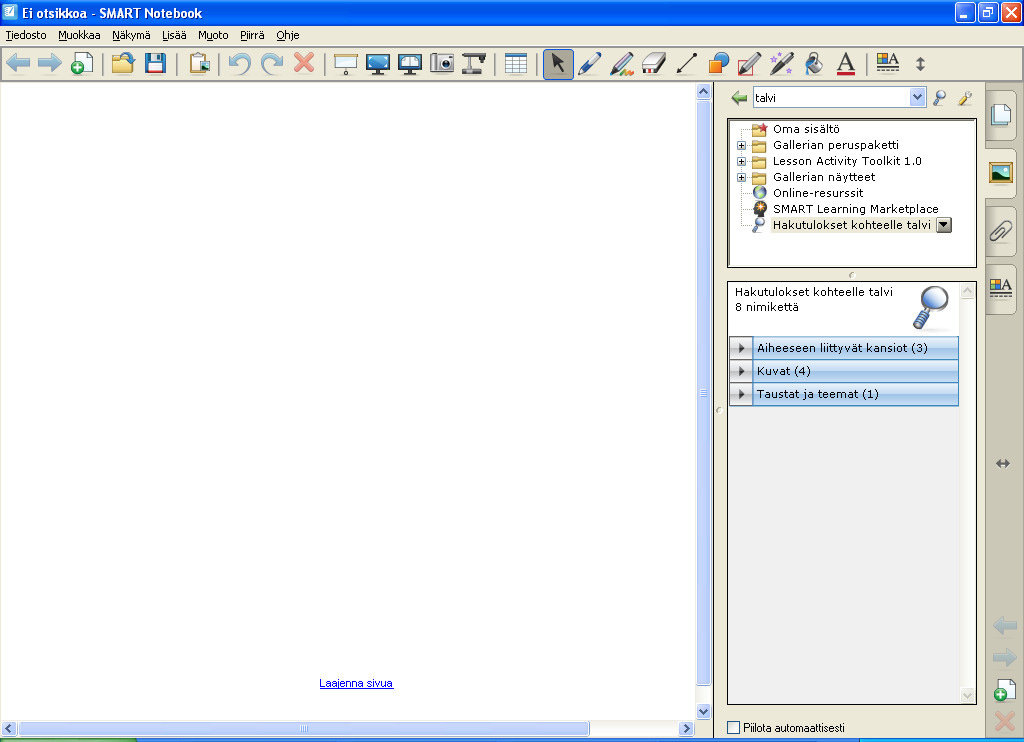
Task: Open the Lisää menu
Action: (174, 35)
